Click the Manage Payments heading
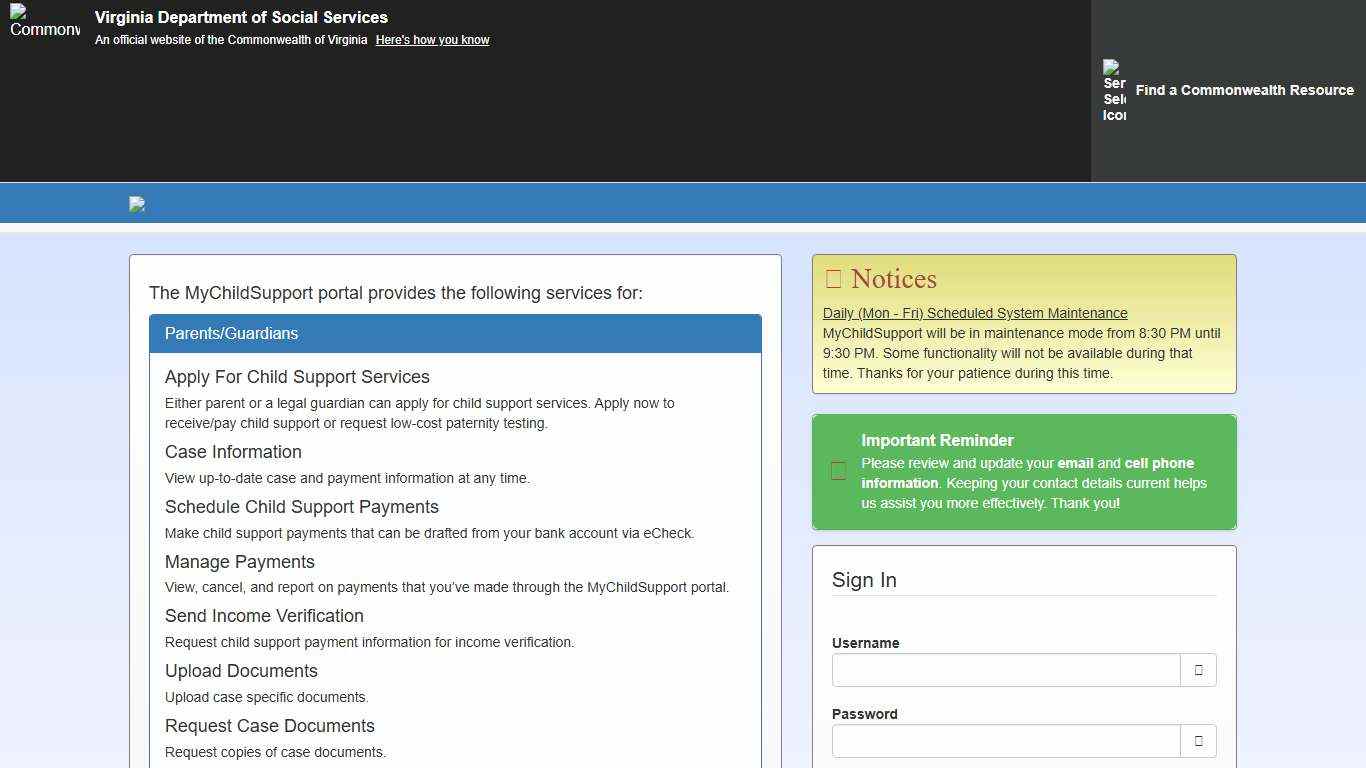The image size is (1366, 768). tap(240, 562)
